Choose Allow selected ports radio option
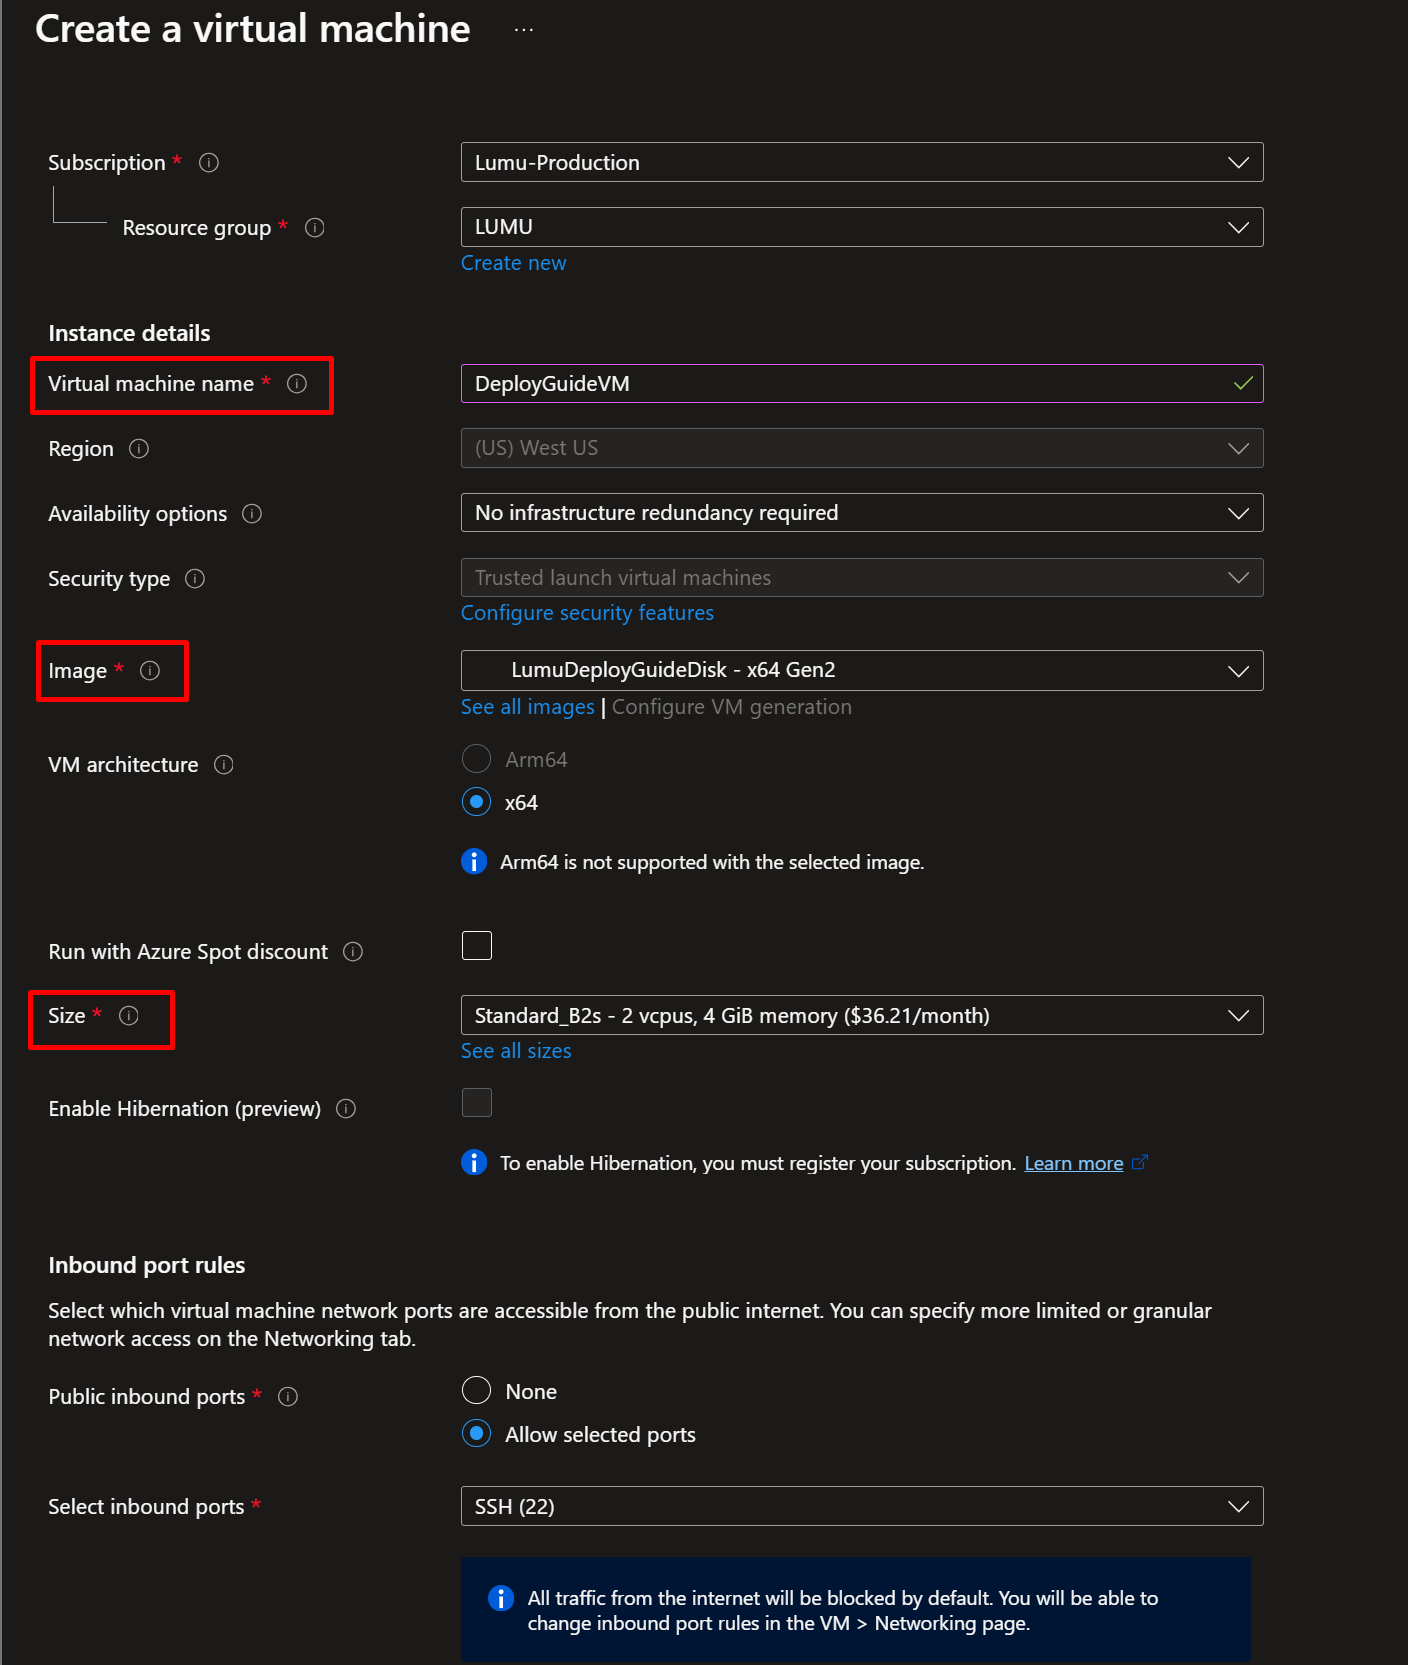The width and height of the screenshot is (1408, 1665). coord(477,1434)
